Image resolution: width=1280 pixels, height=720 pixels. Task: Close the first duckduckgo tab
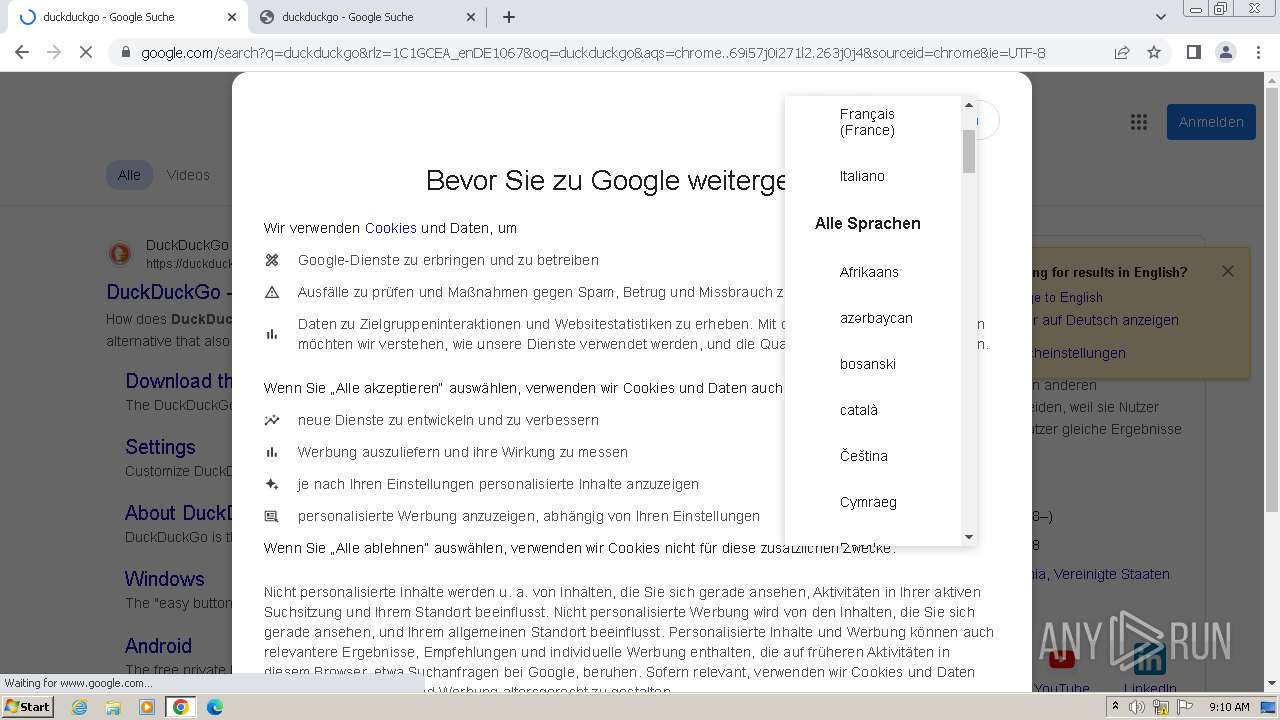pos(232,17)
